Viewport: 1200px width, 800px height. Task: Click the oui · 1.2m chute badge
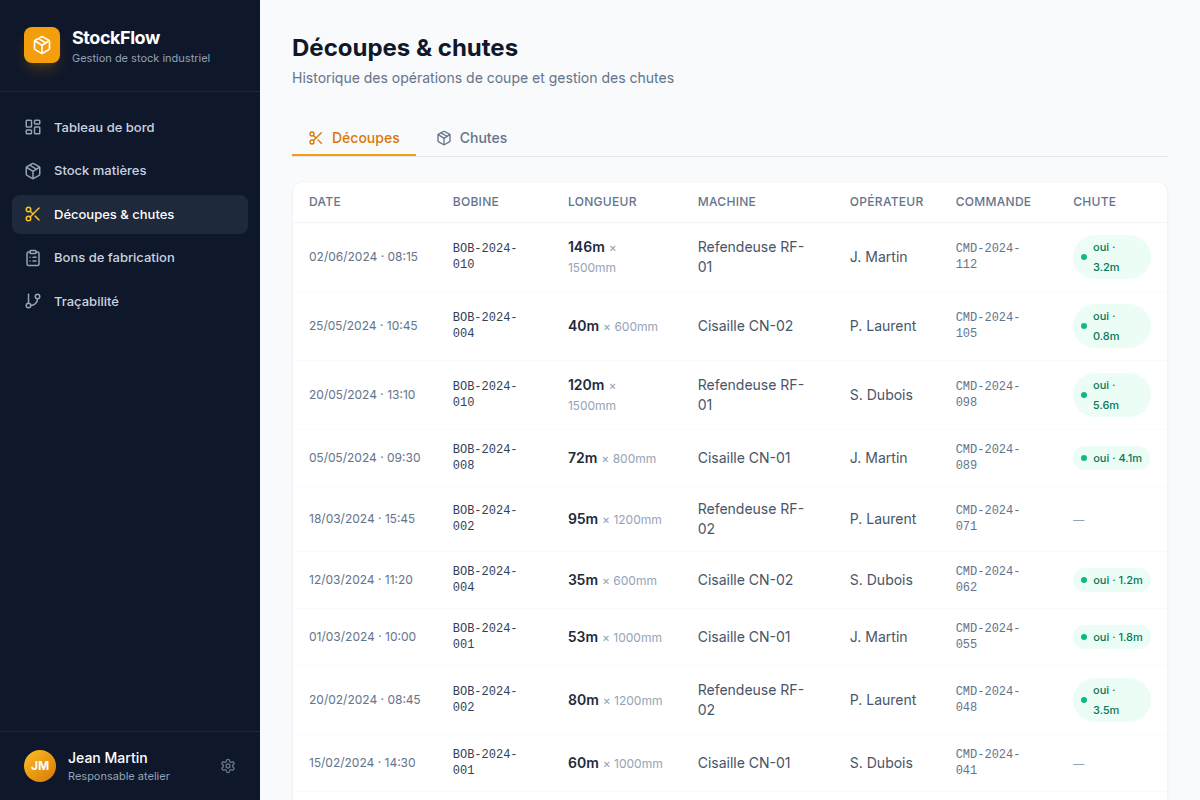click(x=1112, y=580)
